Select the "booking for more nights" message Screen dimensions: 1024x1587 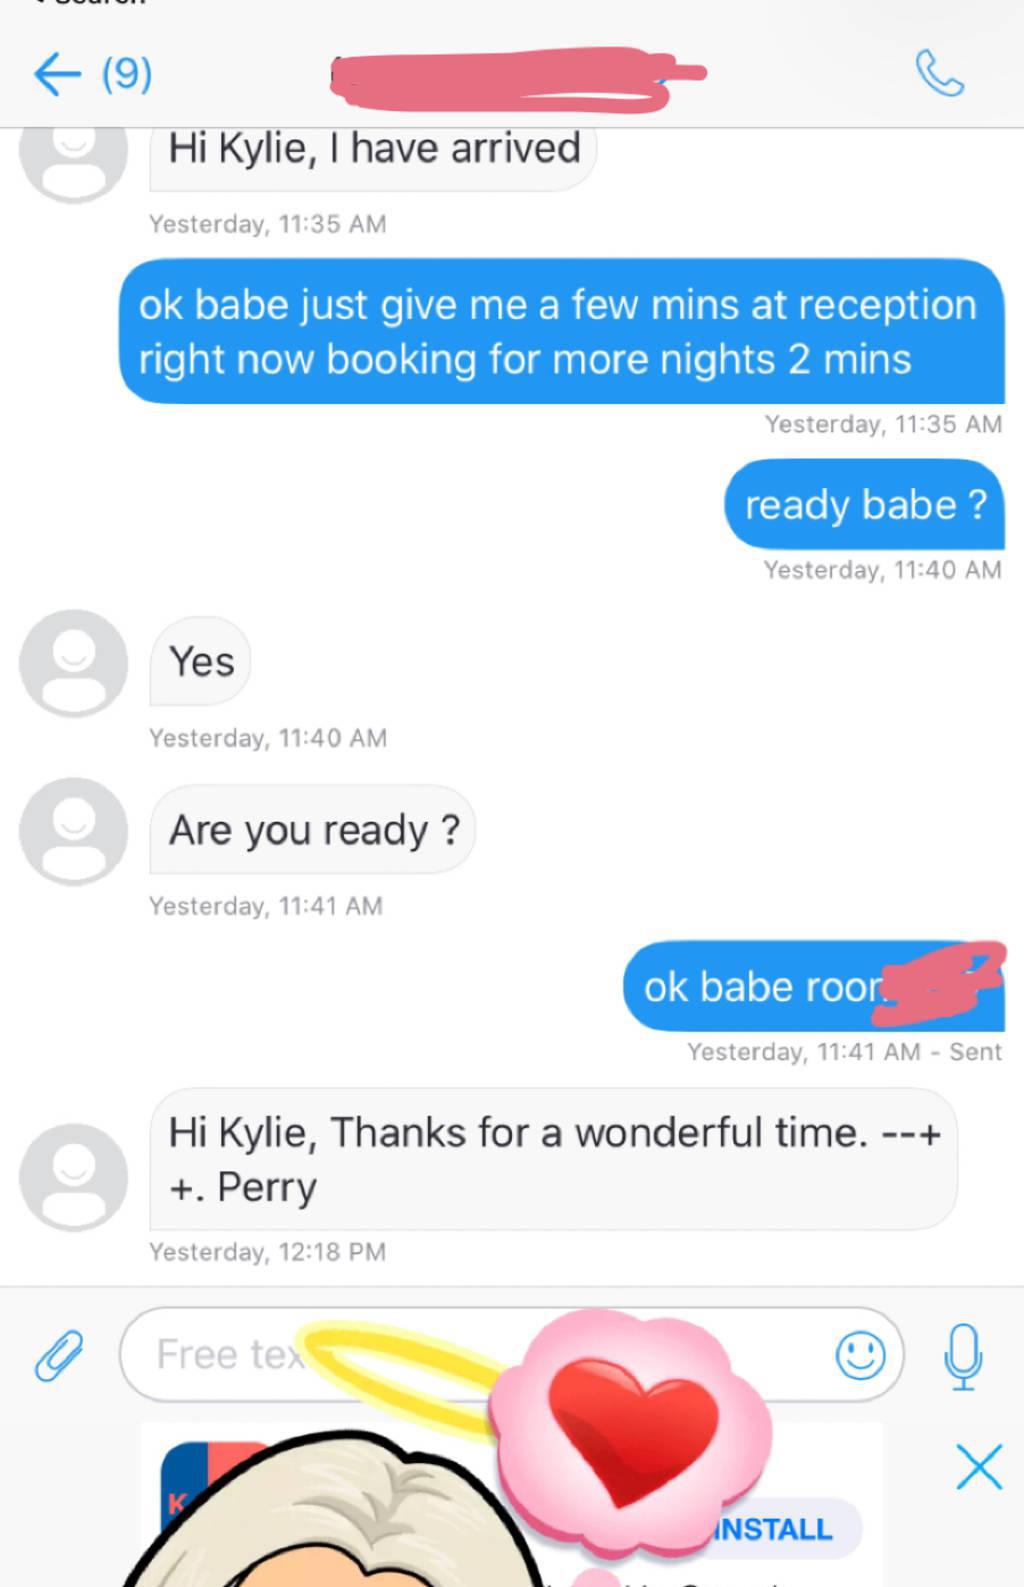[562, 331]
